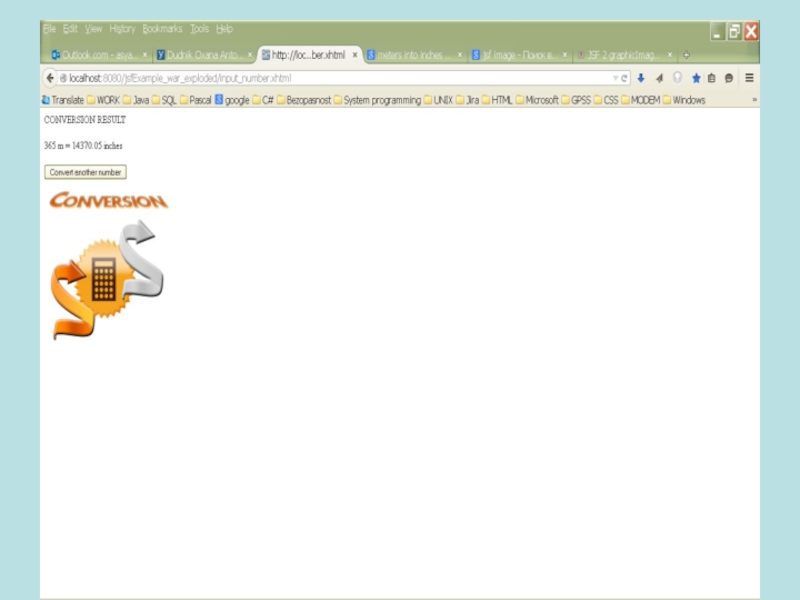
Task: Click the reload page icon in address bar
Action: click(x=624, y=78)
